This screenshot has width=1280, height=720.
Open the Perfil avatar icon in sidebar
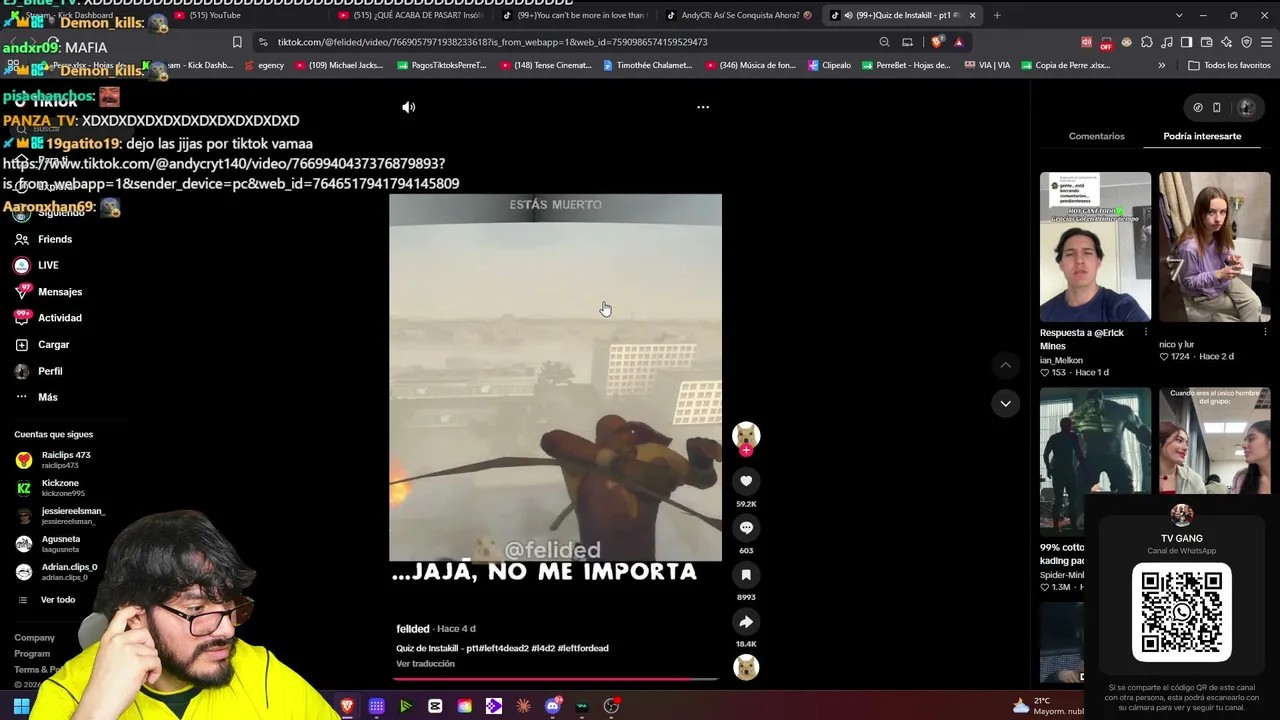point(22,371)
